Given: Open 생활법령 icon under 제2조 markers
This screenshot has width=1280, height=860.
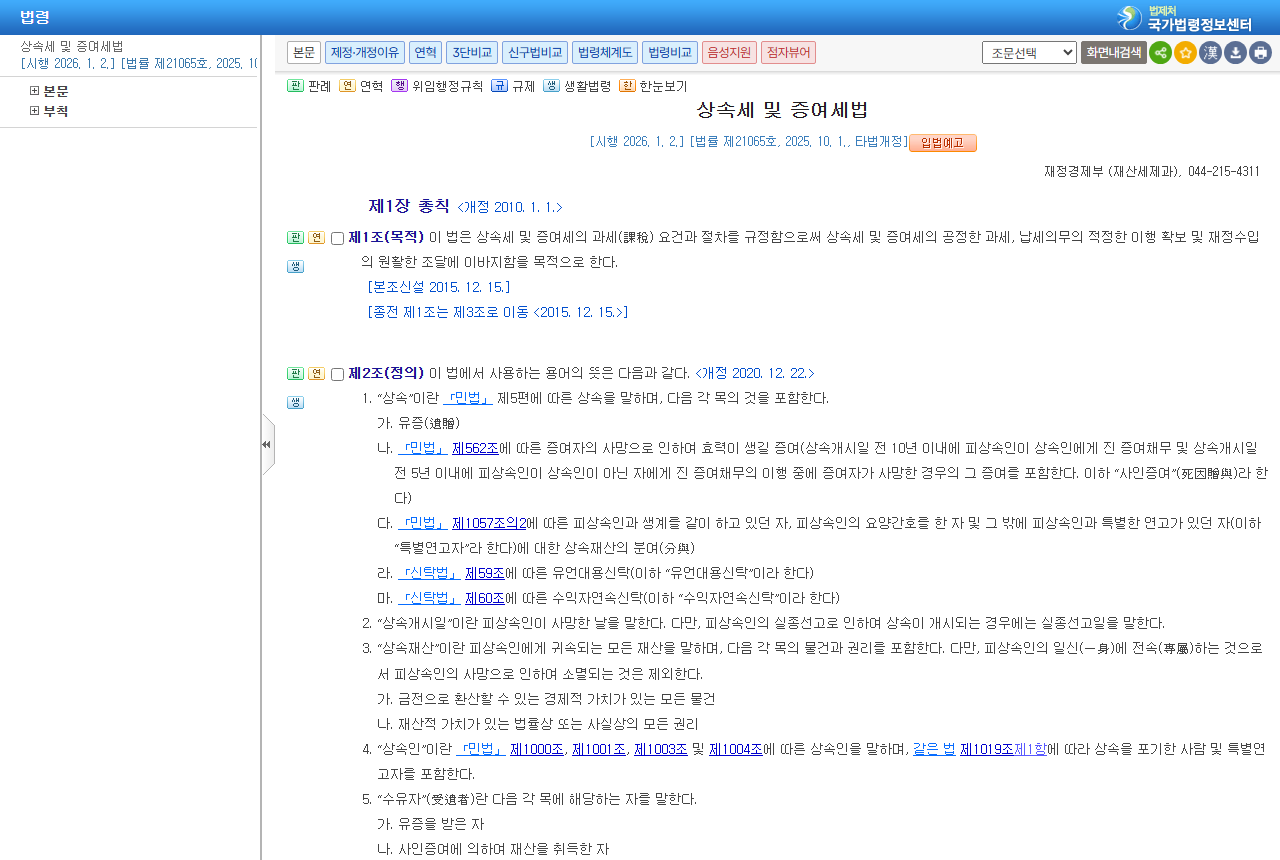Looking at the screenshot, I should [295, 402].
